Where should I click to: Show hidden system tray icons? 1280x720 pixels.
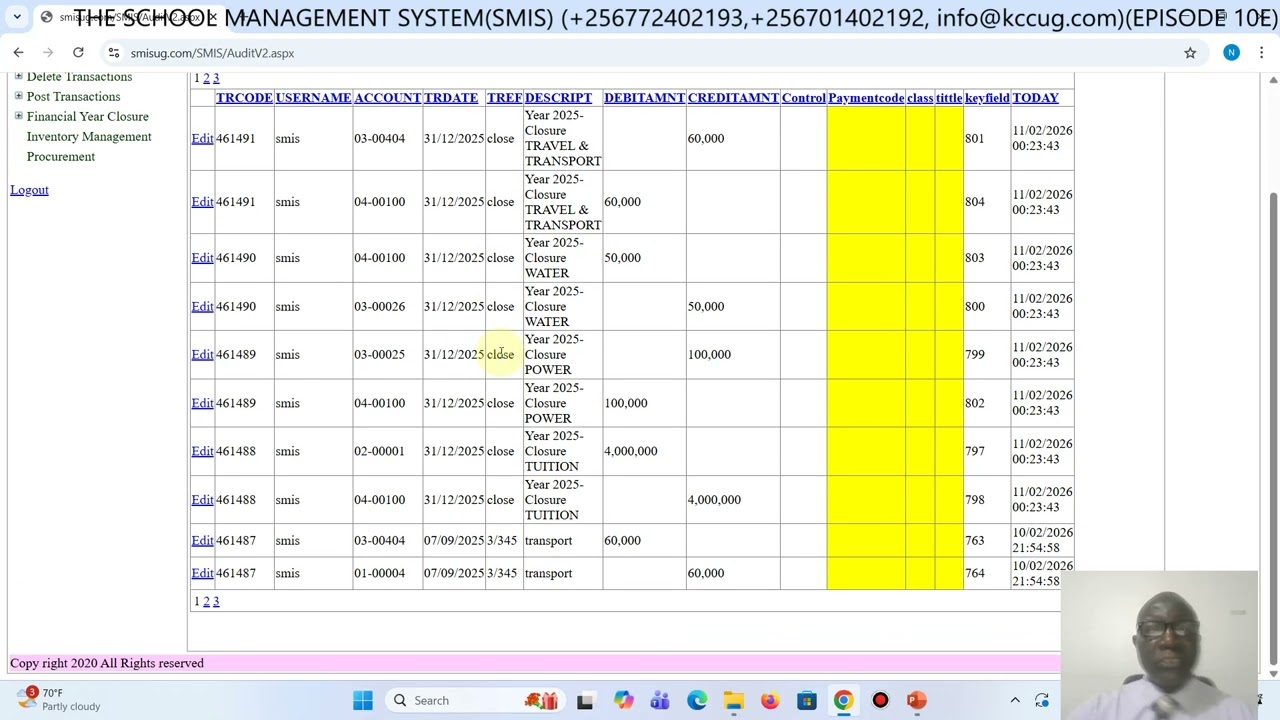tap(1015, 701)
